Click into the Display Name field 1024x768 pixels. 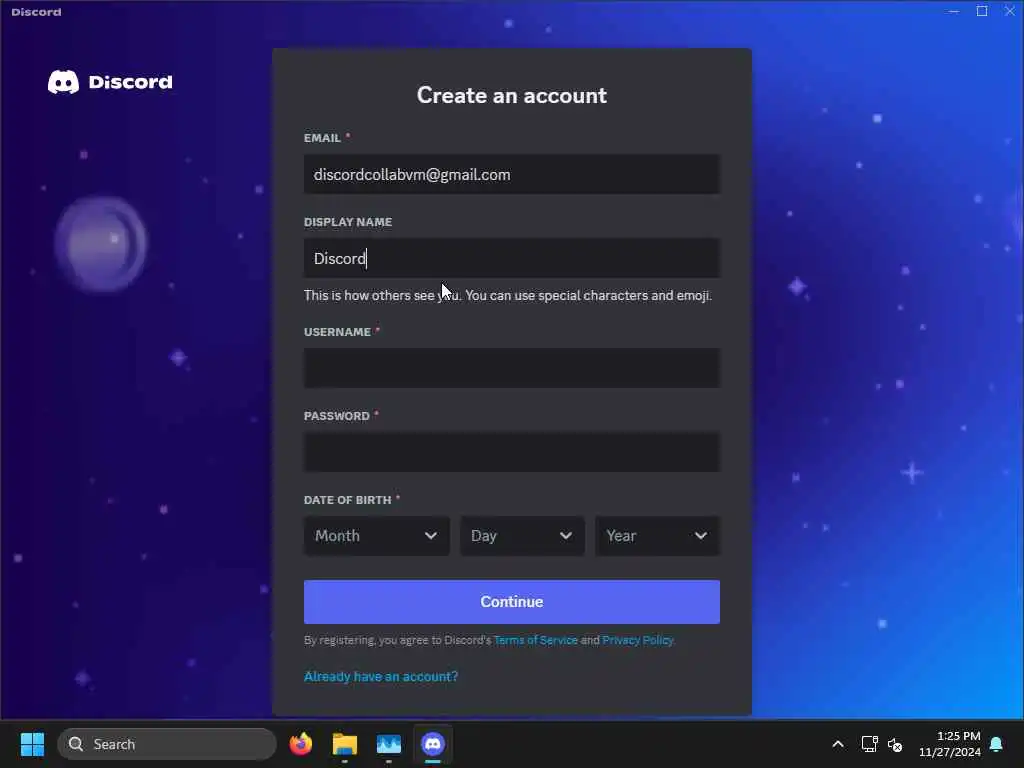pyautogui.click(x=511, y=258)
